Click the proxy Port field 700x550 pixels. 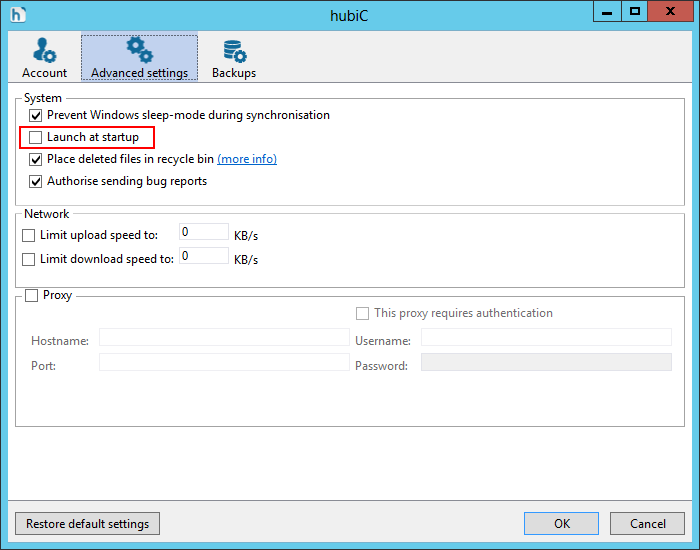coord(224,362)
